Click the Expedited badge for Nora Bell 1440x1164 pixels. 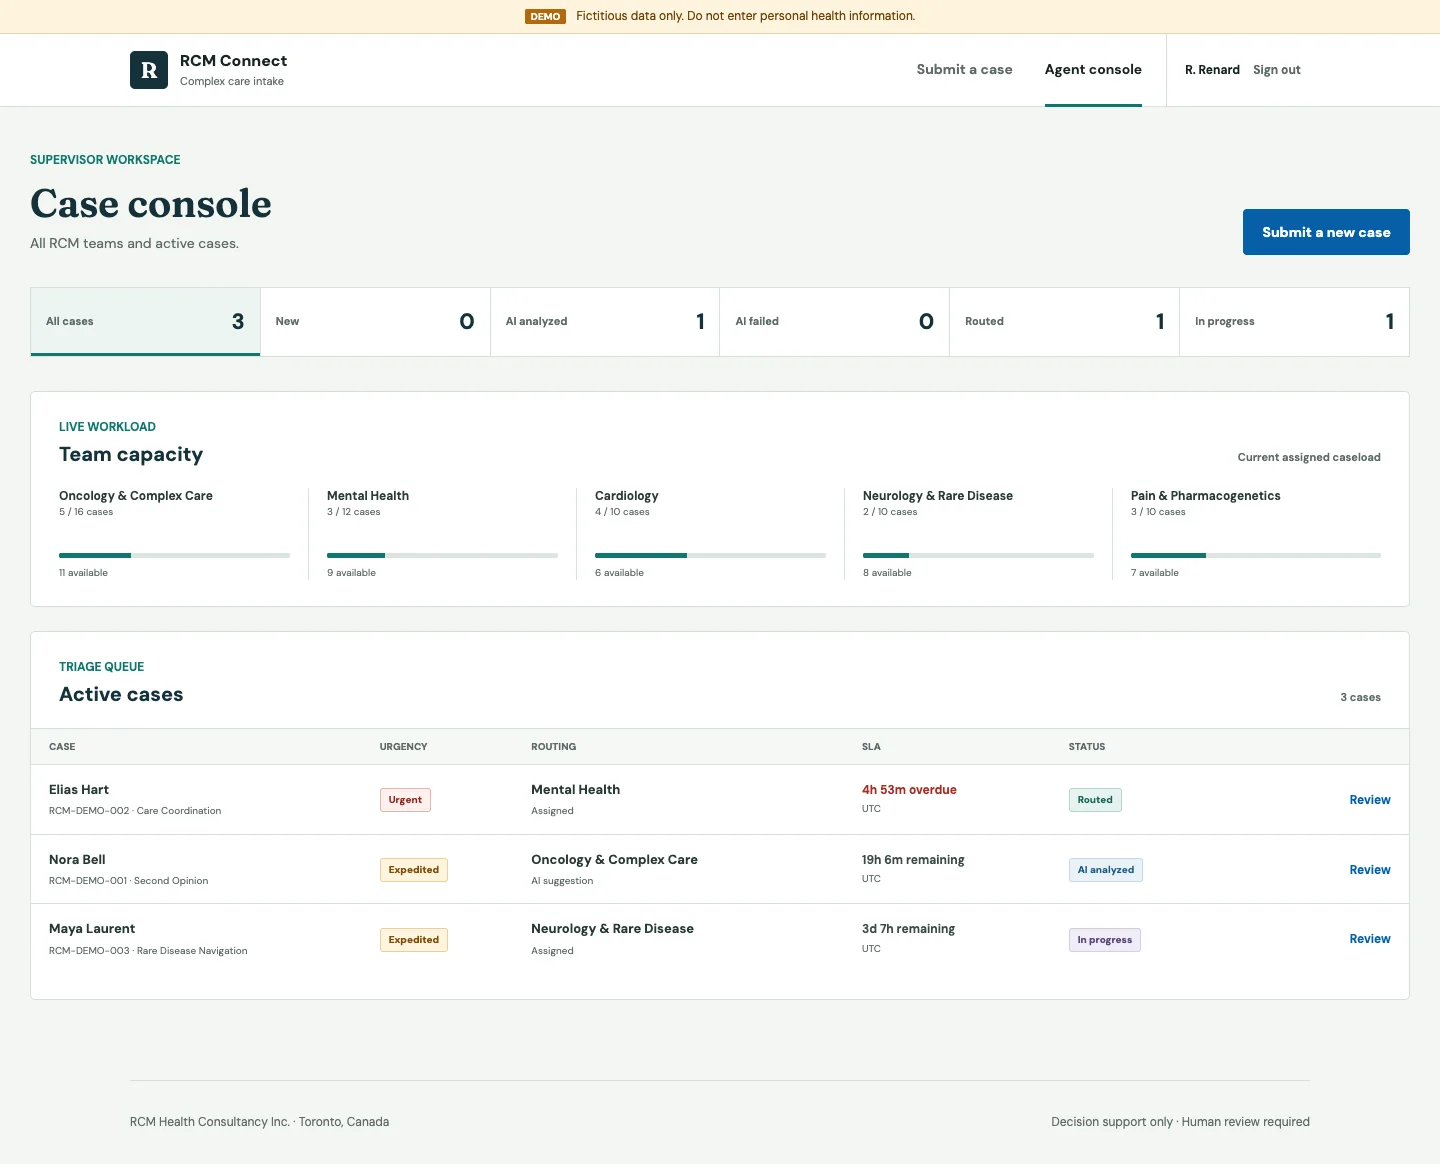(x=414, y=870)
